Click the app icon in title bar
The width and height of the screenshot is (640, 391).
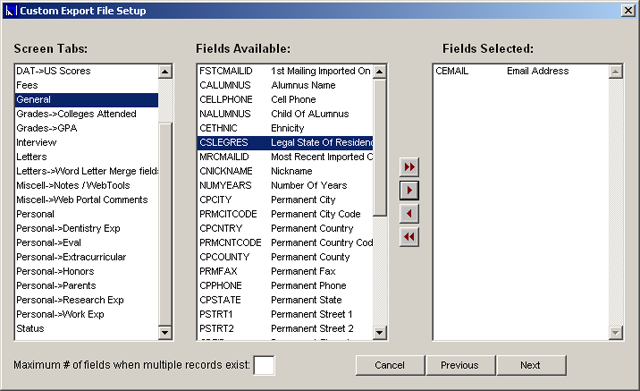pos(11,11)
